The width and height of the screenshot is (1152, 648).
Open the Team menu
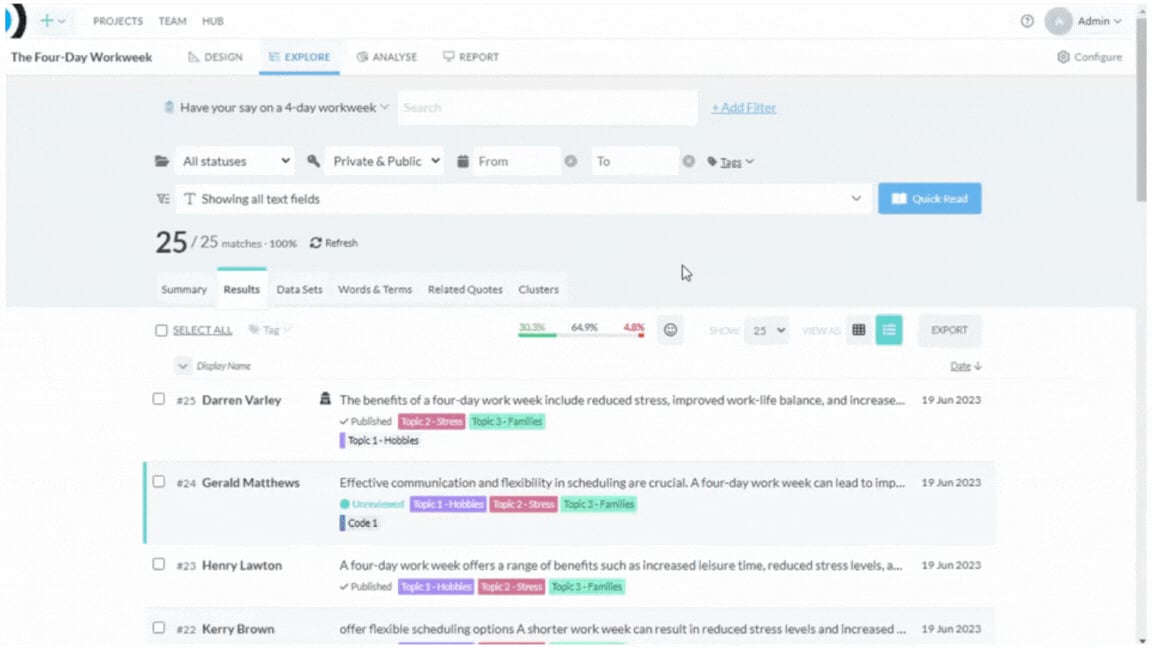click(173, 21)
